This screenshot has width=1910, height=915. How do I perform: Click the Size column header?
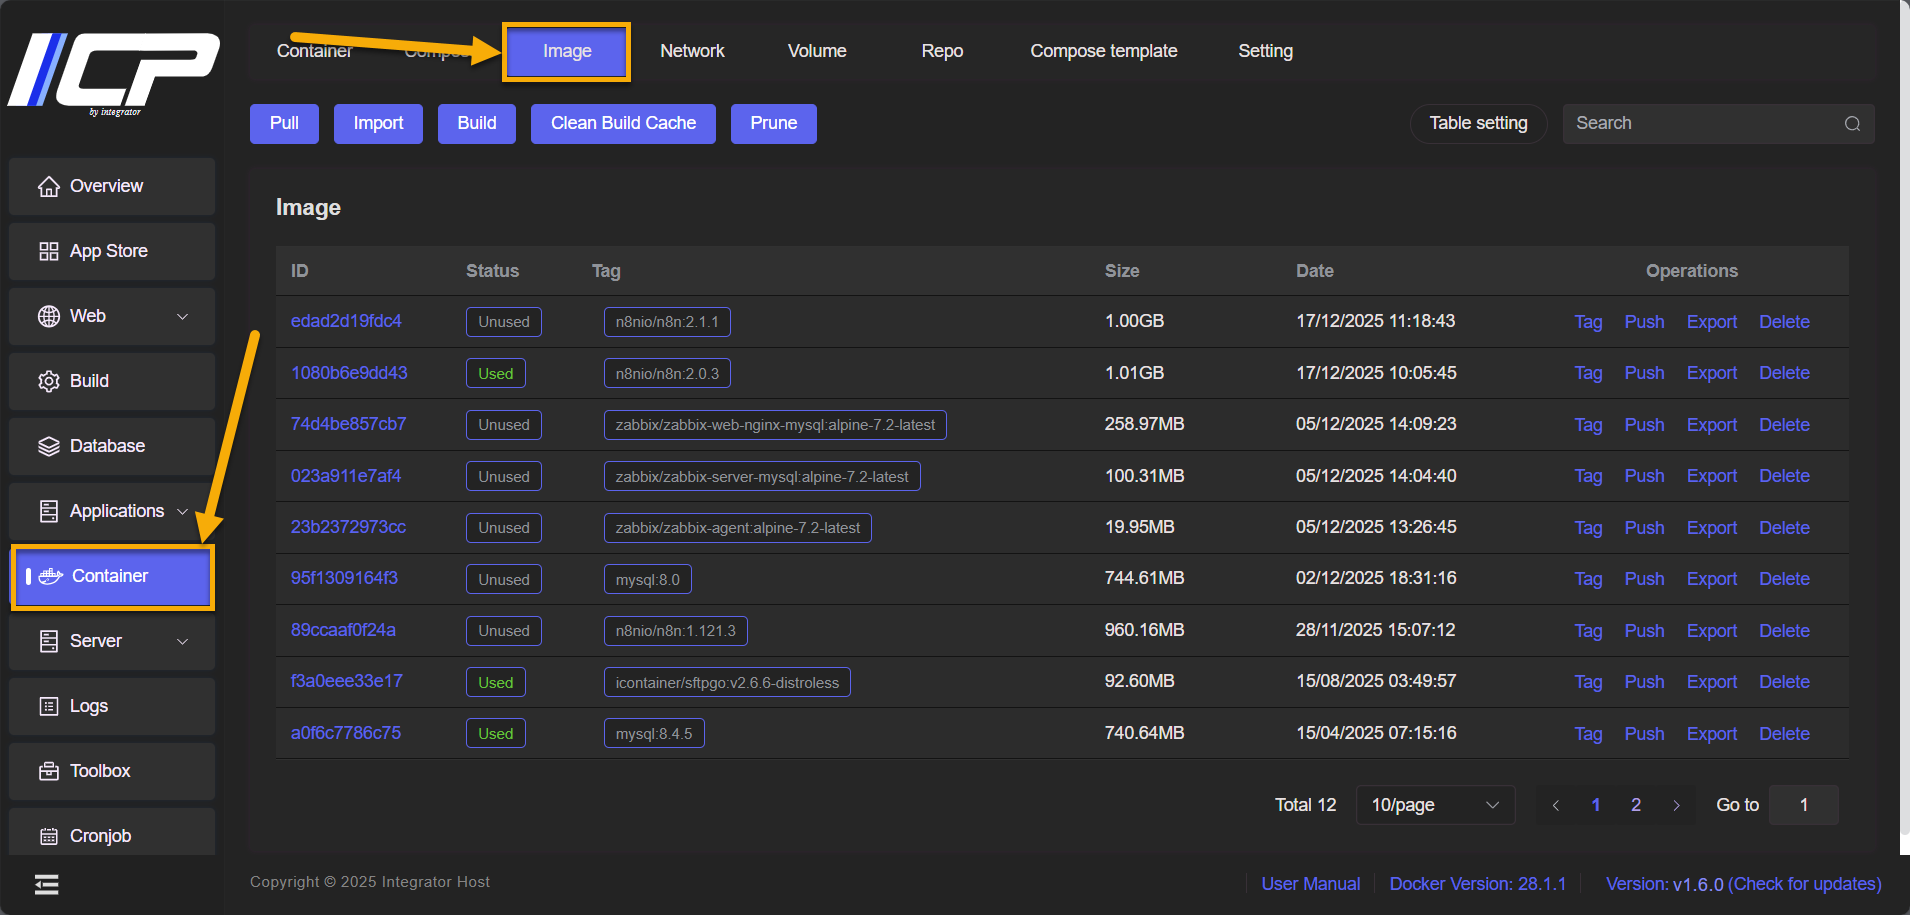[x=1122, y=271]
